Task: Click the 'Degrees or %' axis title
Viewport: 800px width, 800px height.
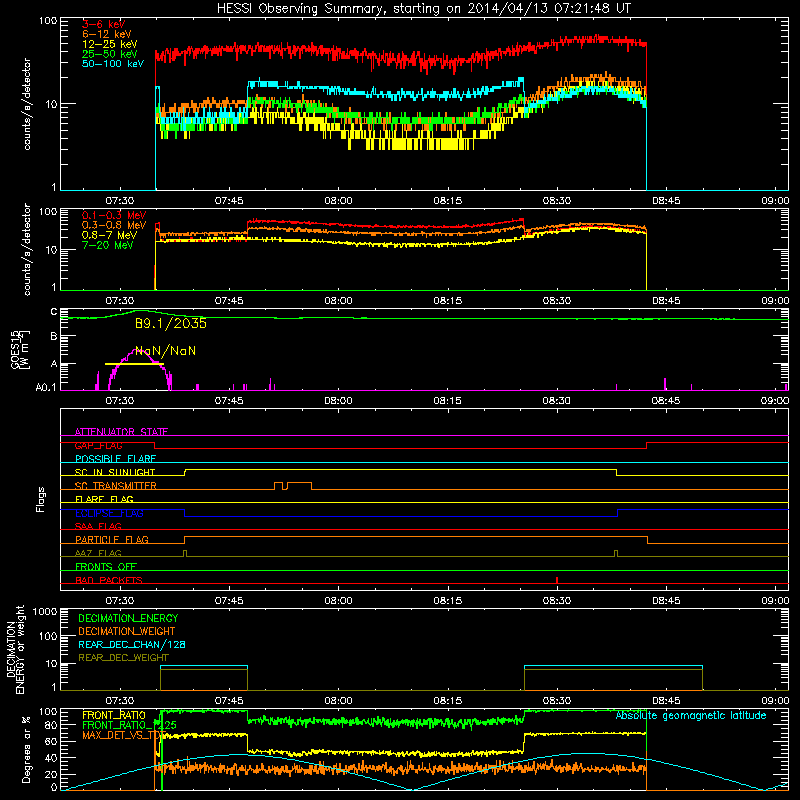Action: (x=26, y=749)
